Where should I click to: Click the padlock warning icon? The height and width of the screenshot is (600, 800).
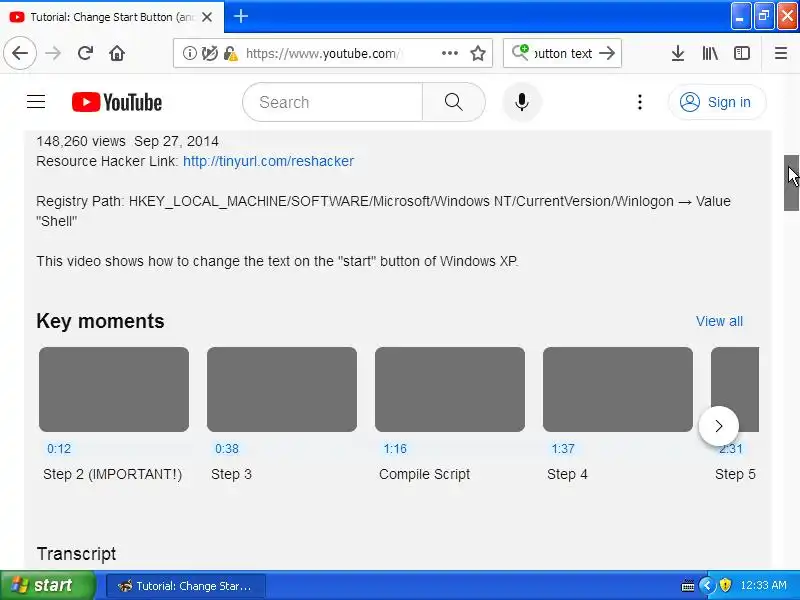point(231,53)
